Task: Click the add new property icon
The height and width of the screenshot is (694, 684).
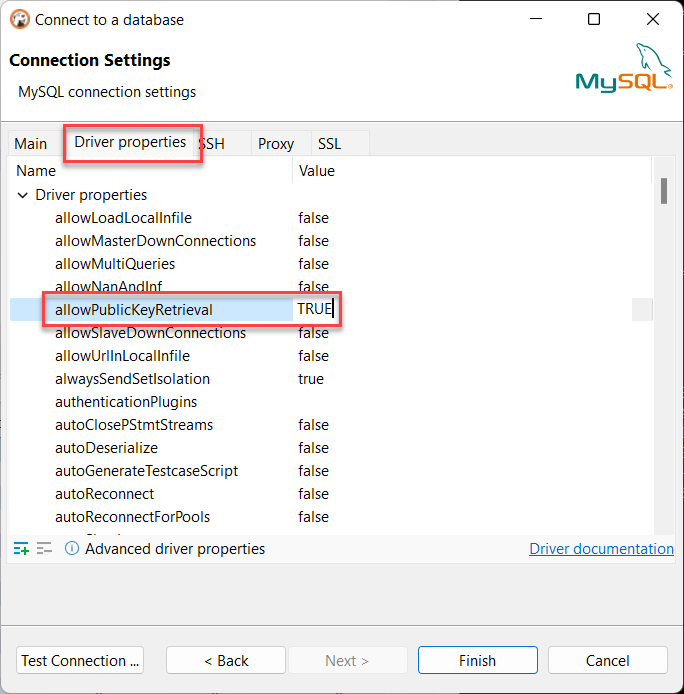Action: 21,548
